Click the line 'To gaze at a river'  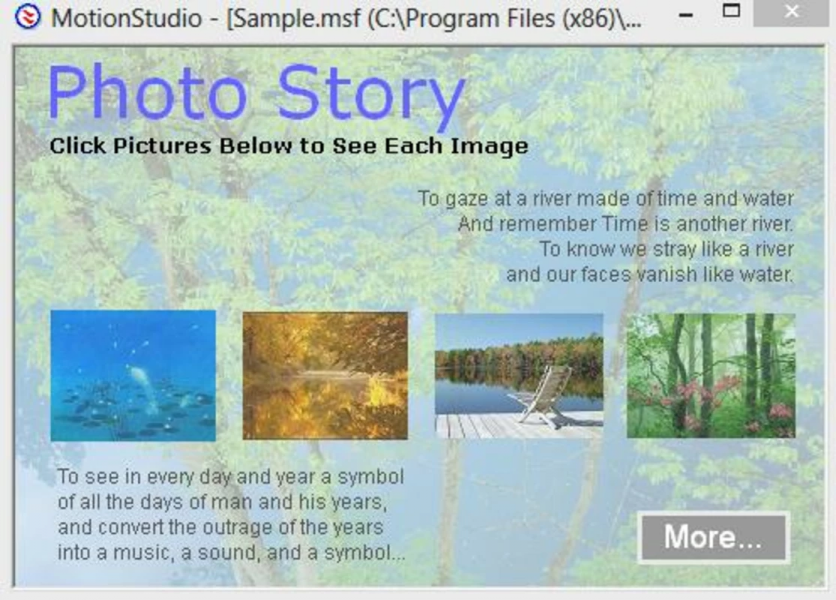(x=605, y=198)
